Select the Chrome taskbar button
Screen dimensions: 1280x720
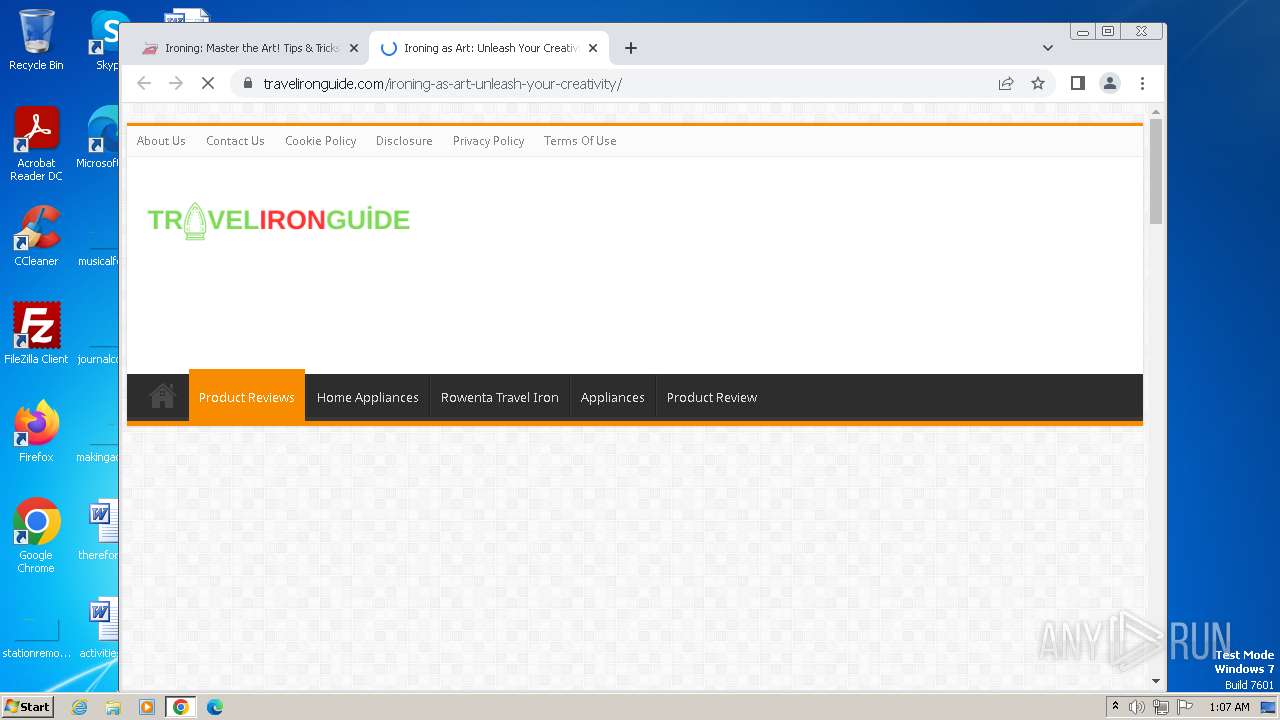point(181,707)
